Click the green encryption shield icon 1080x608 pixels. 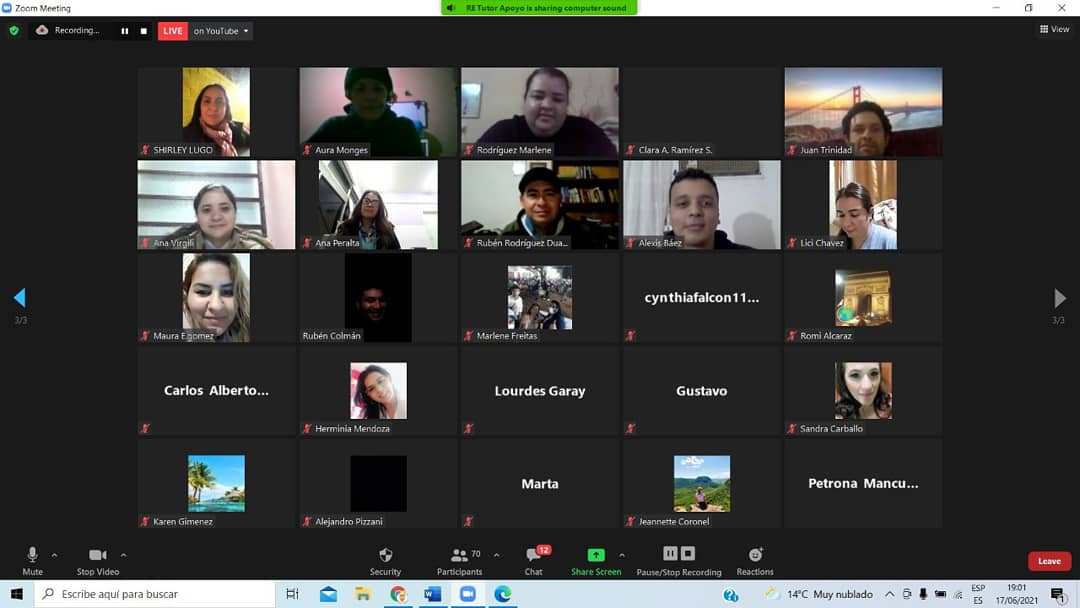tap(14, 30)
